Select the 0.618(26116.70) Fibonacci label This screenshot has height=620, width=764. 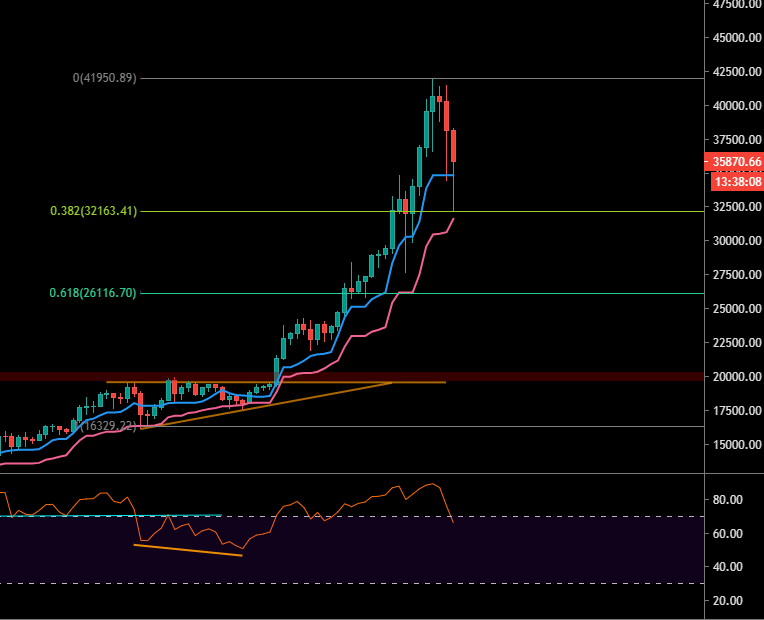(x=93, y=293)
